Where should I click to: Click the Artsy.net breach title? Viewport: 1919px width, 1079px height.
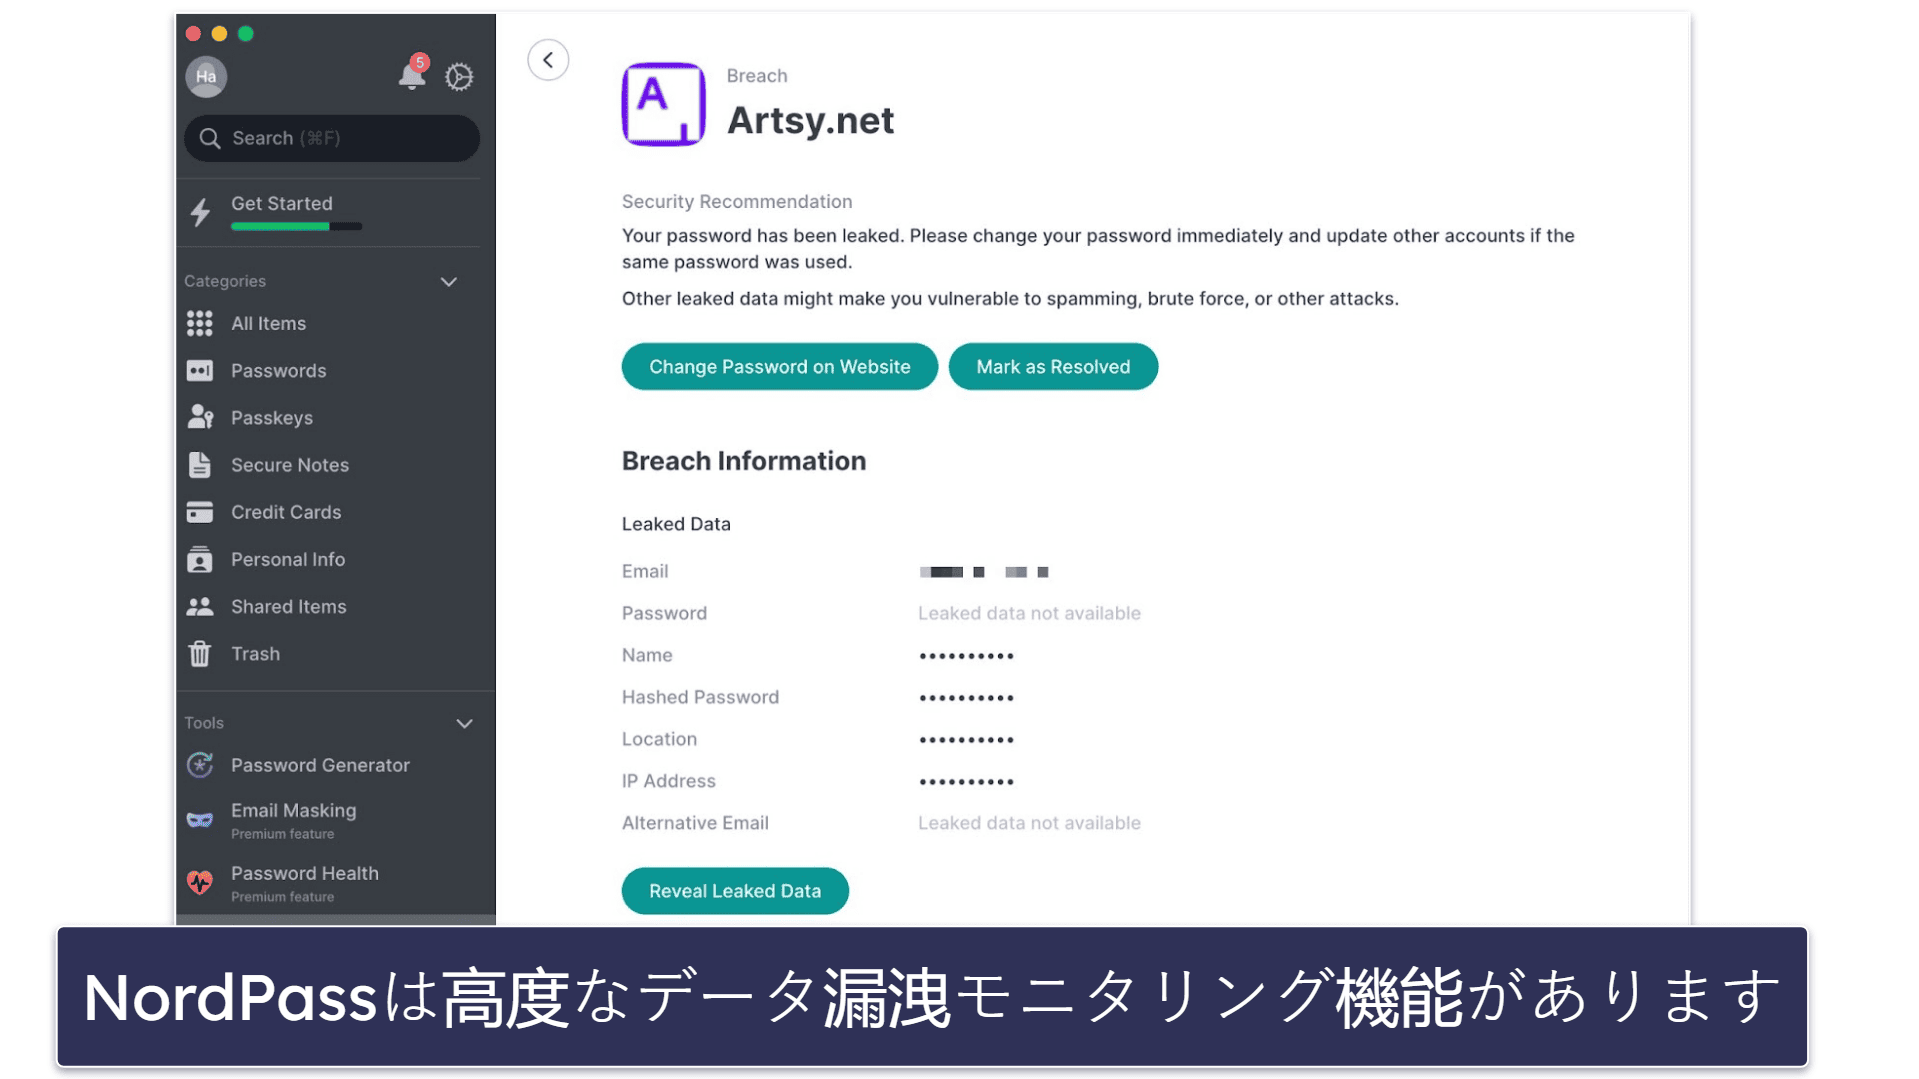pos(810,120)
